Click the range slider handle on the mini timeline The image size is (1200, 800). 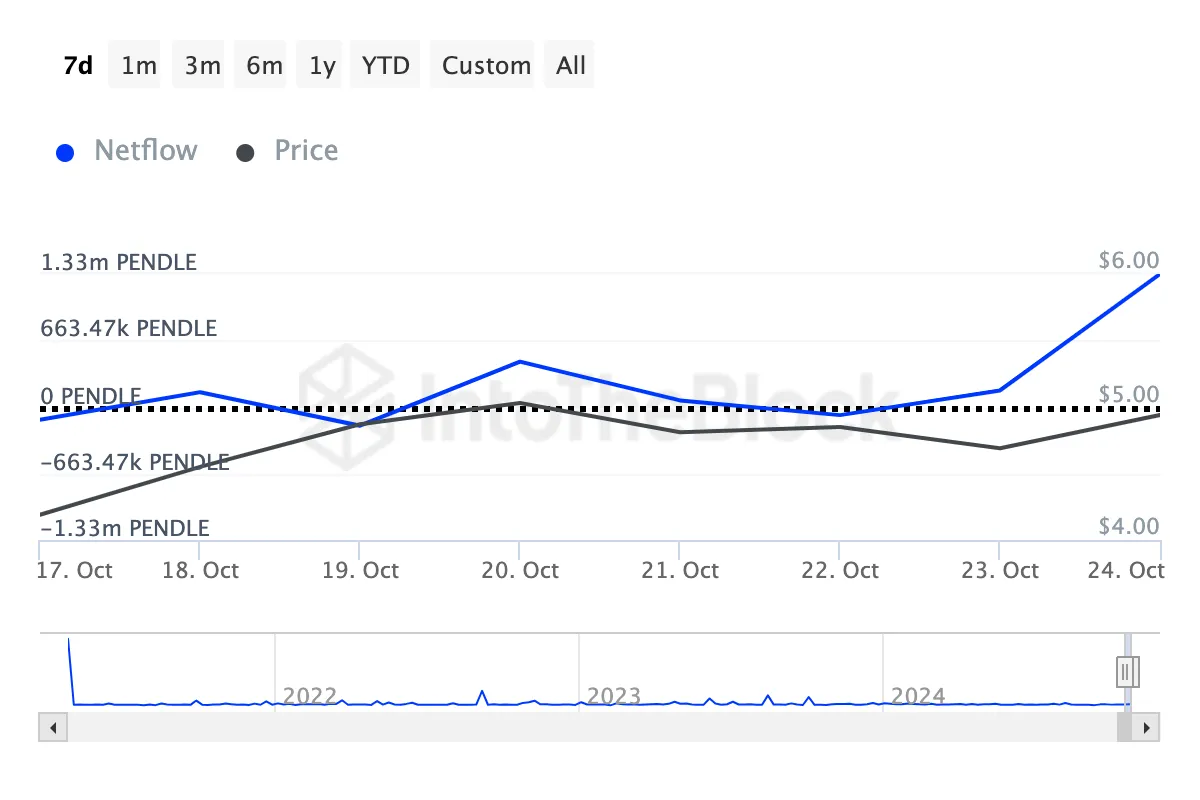click(1126, 671)
